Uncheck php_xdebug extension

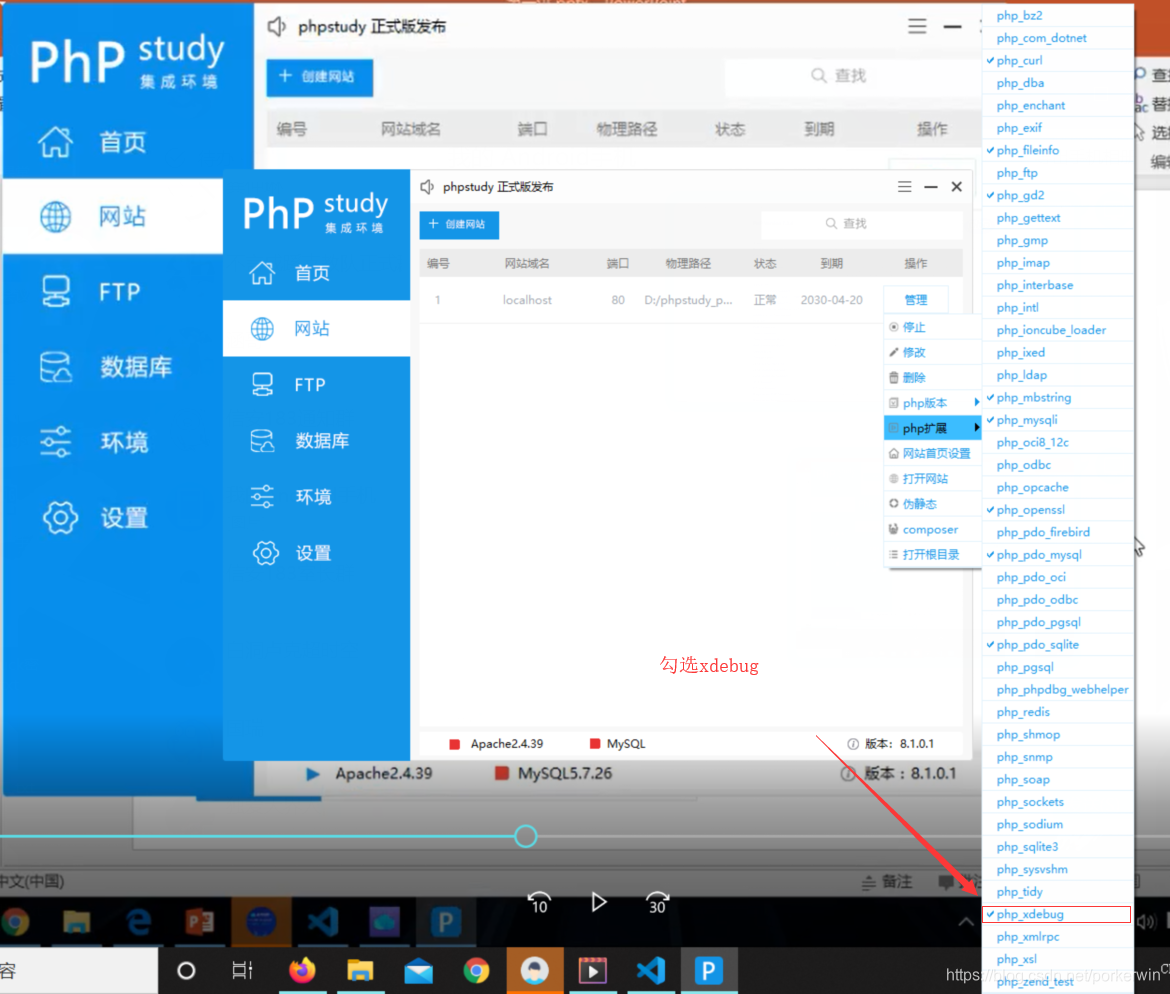[1057, 914]
